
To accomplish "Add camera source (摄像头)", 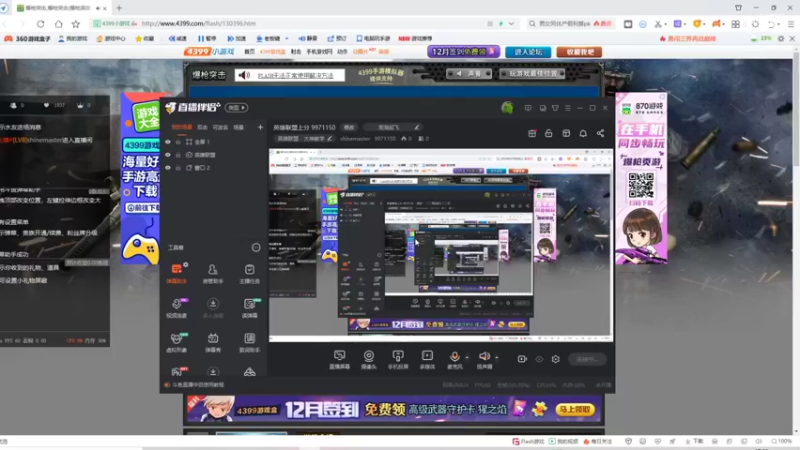I will 368,359.
